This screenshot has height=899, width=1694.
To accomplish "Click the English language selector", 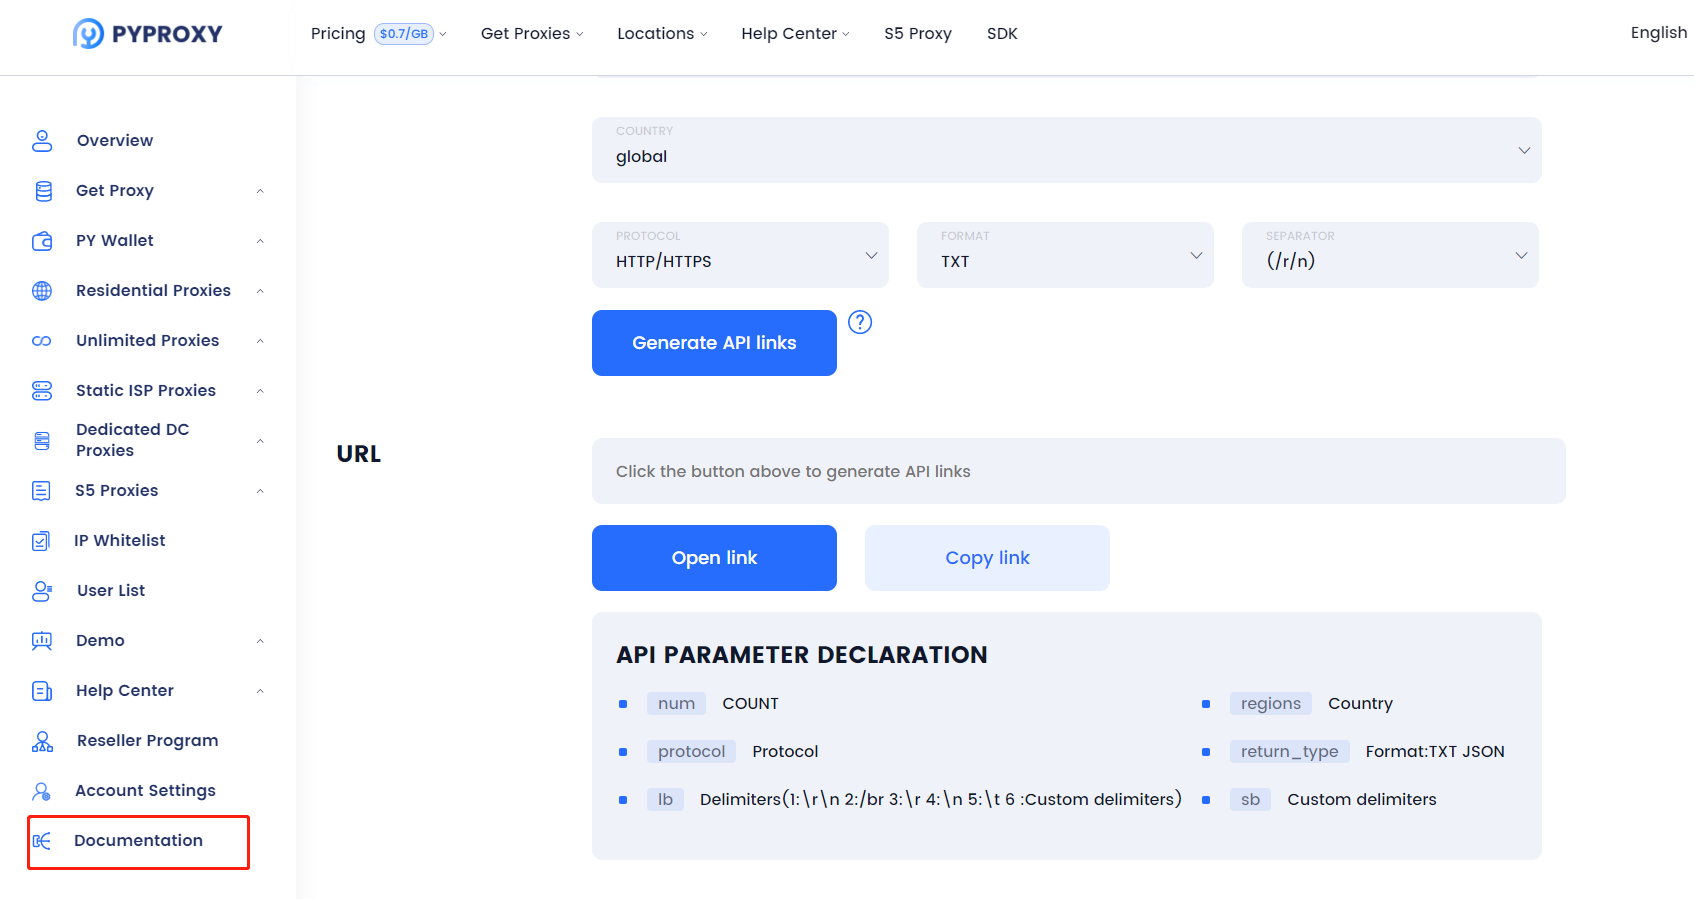I will [x=1658, y=33].
